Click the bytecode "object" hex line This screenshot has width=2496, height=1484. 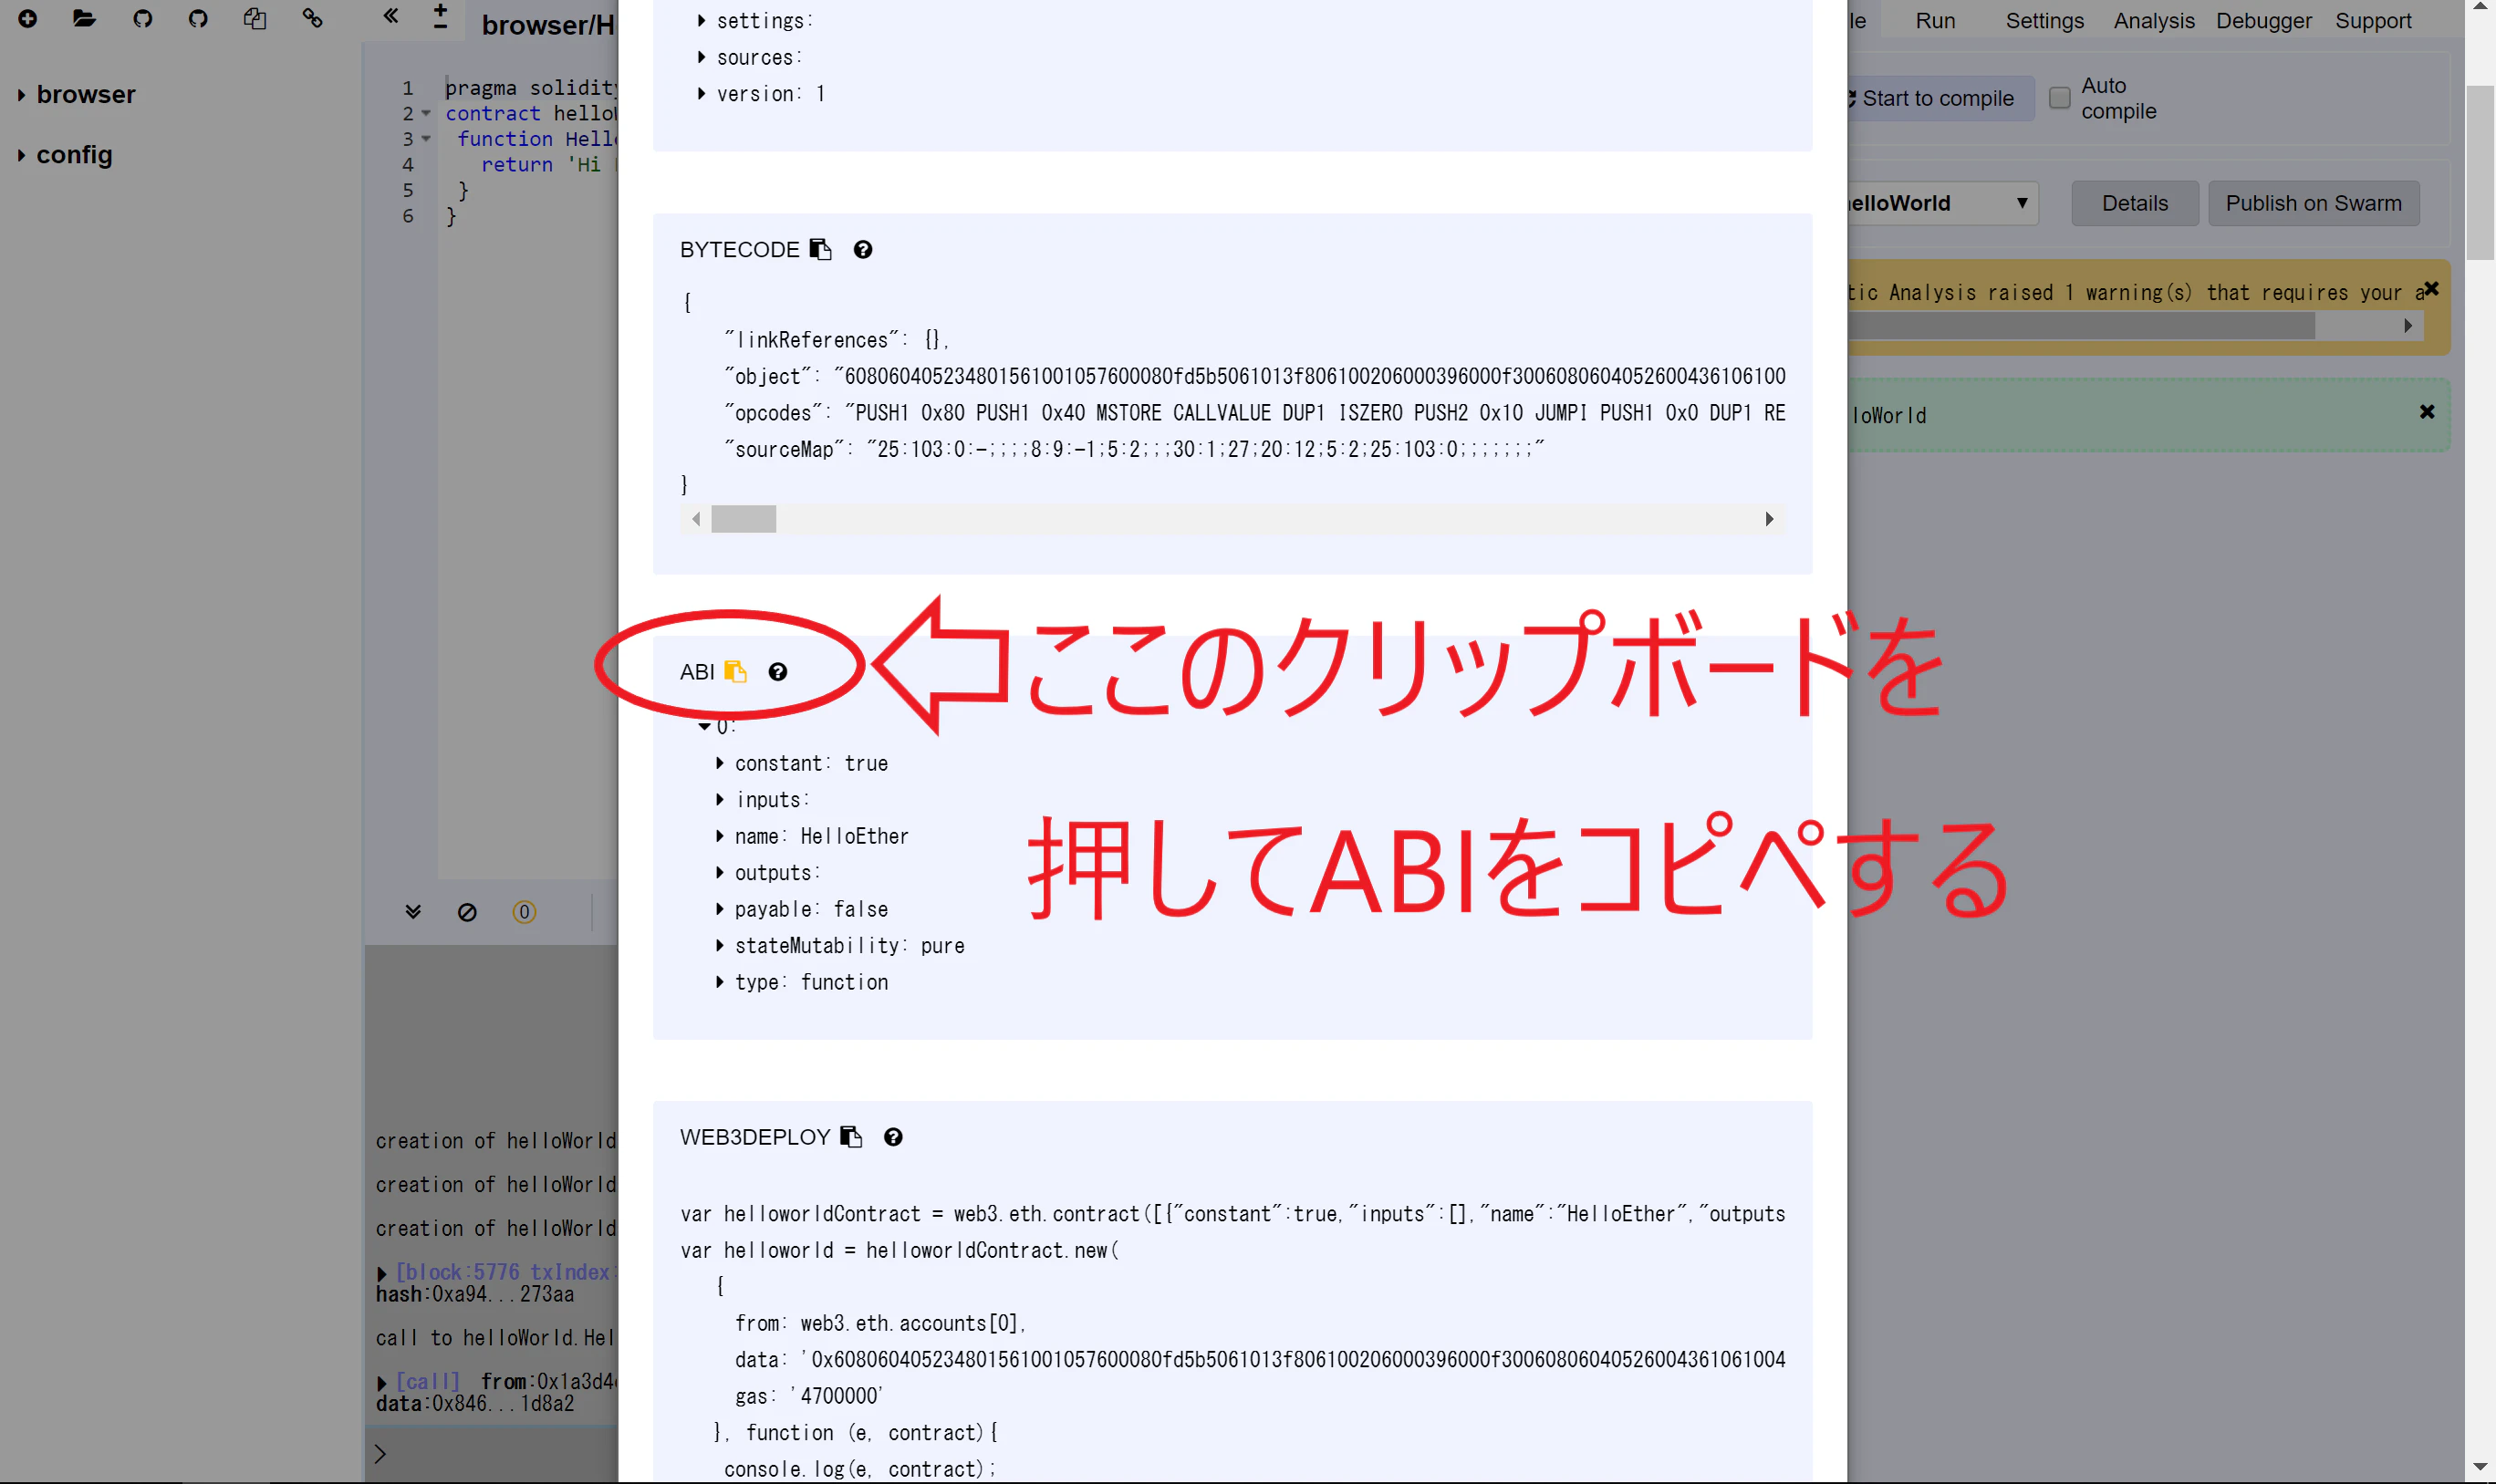(1254, 376)
